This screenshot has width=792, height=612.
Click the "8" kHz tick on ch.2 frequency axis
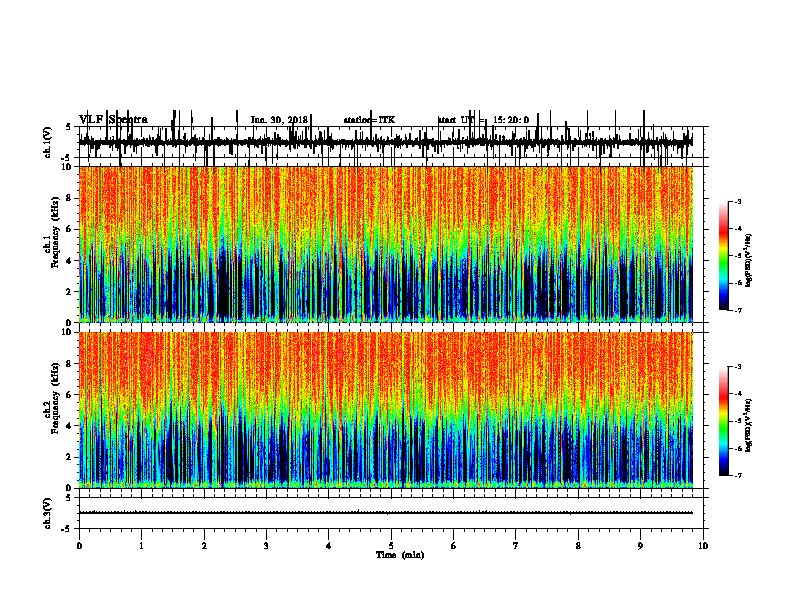69,364
